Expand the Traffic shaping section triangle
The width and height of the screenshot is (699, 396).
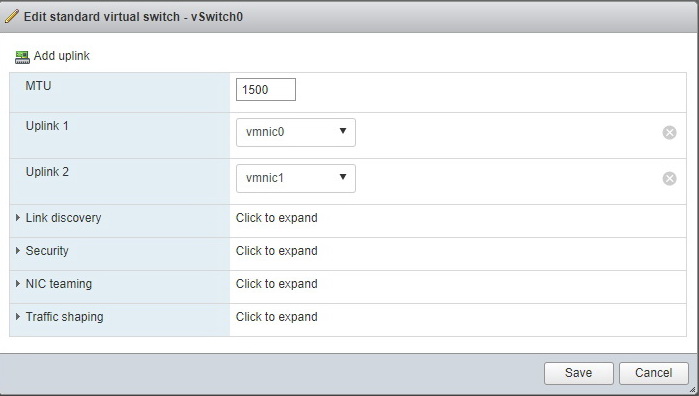pyautogui.click(x=18, y=317)
